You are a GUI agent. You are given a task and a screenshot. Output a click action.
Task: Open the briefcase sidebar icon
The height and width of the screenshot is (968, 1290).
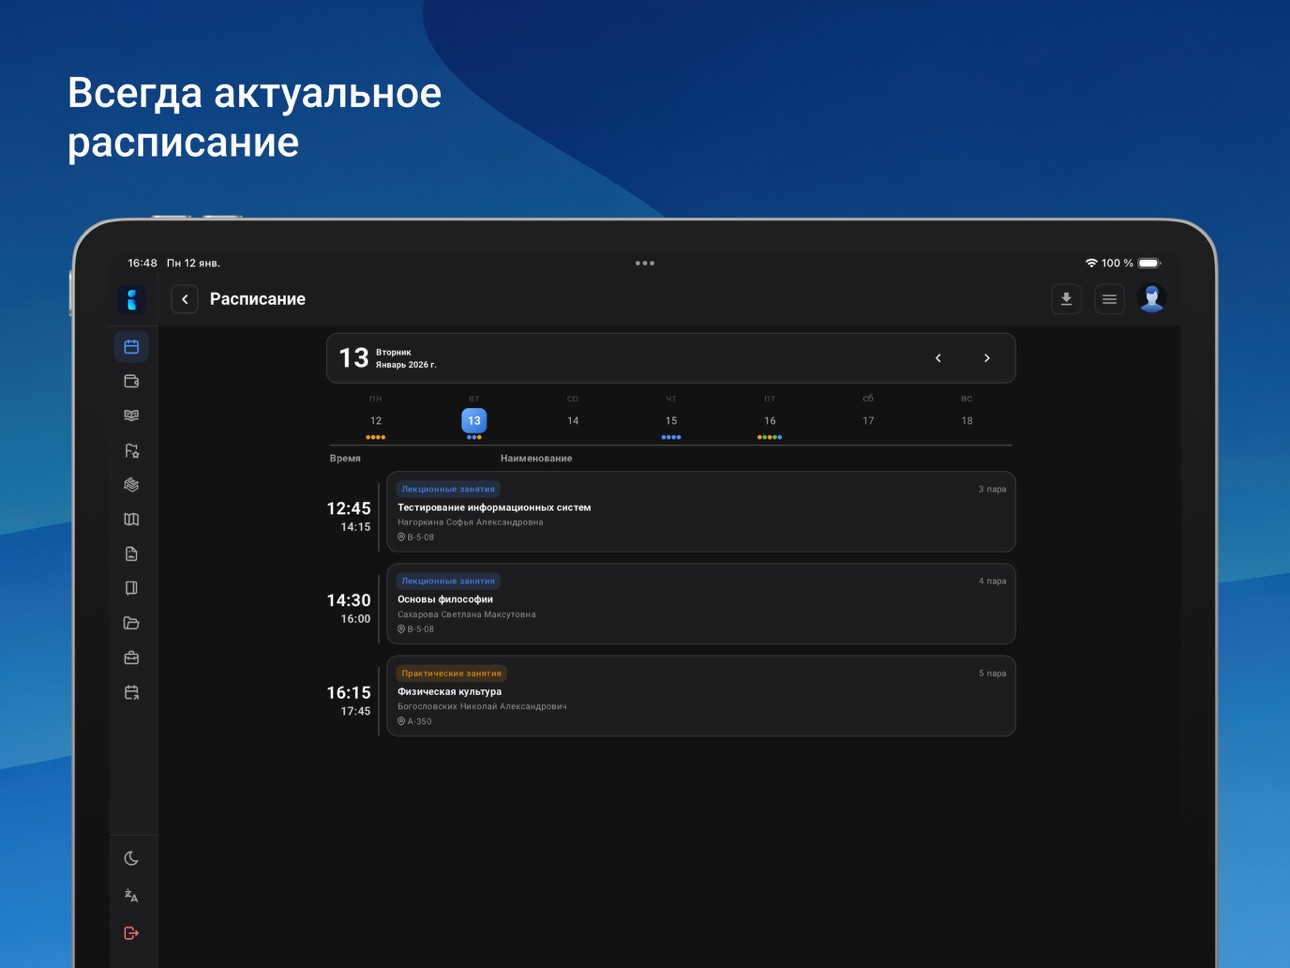(x=131, y=658)
